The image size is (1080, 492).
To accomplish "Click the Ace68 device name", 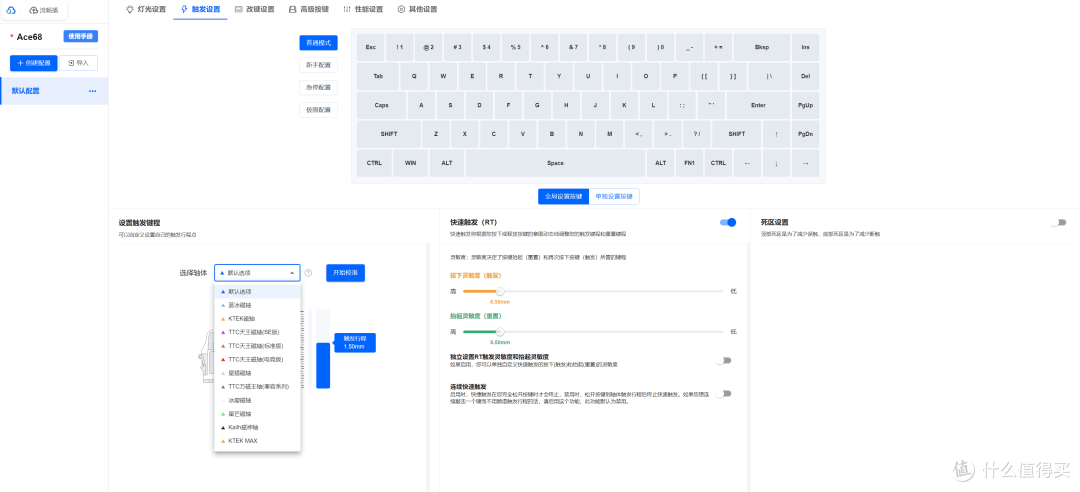I will [x=30, y=37].
